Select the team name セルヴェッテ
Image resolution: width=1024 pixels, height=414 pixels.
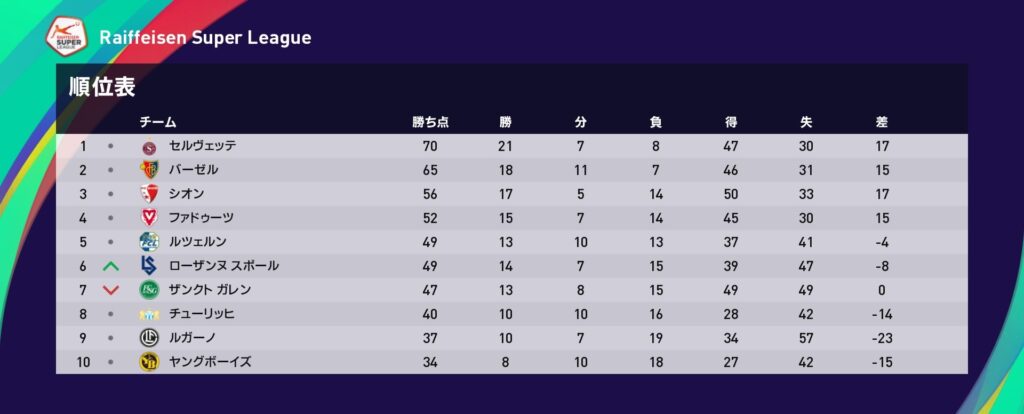pyautogui.click(x=203, y=146)
